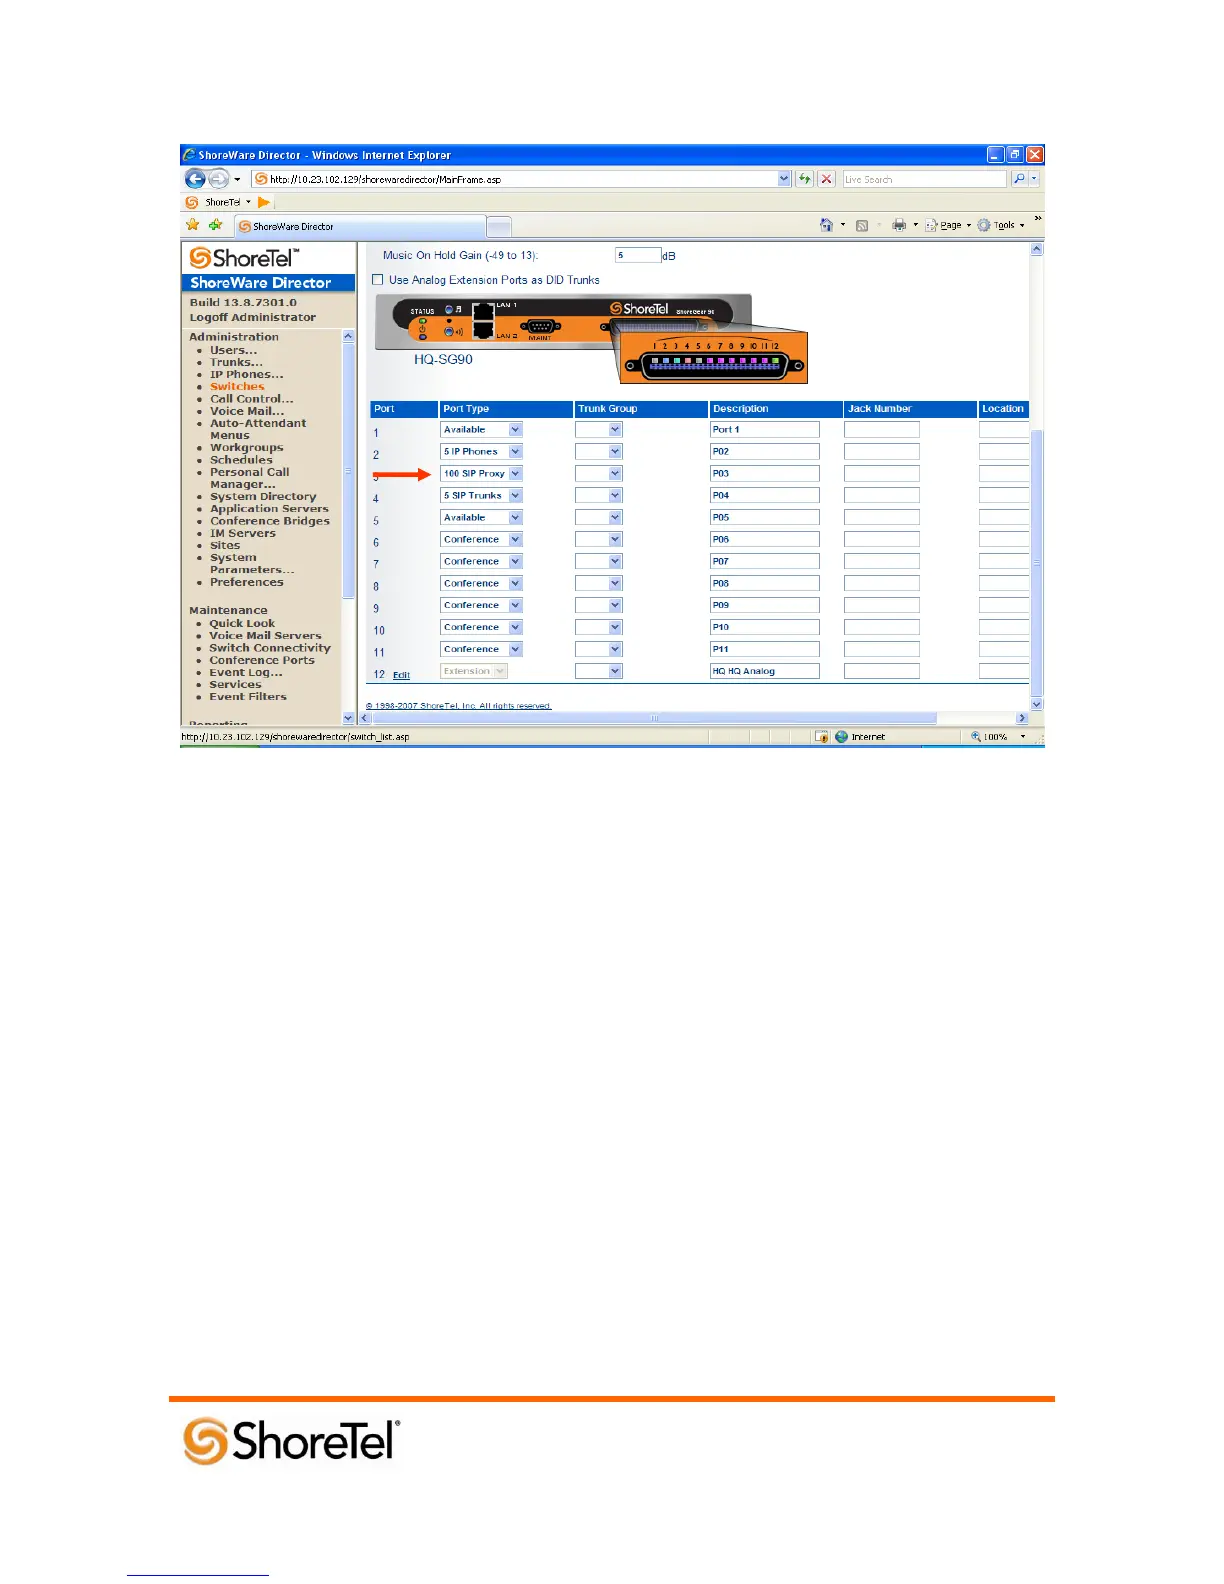Open the Tools menu
This screenshot has height=1584, width=1224.
click(1001, 226)
